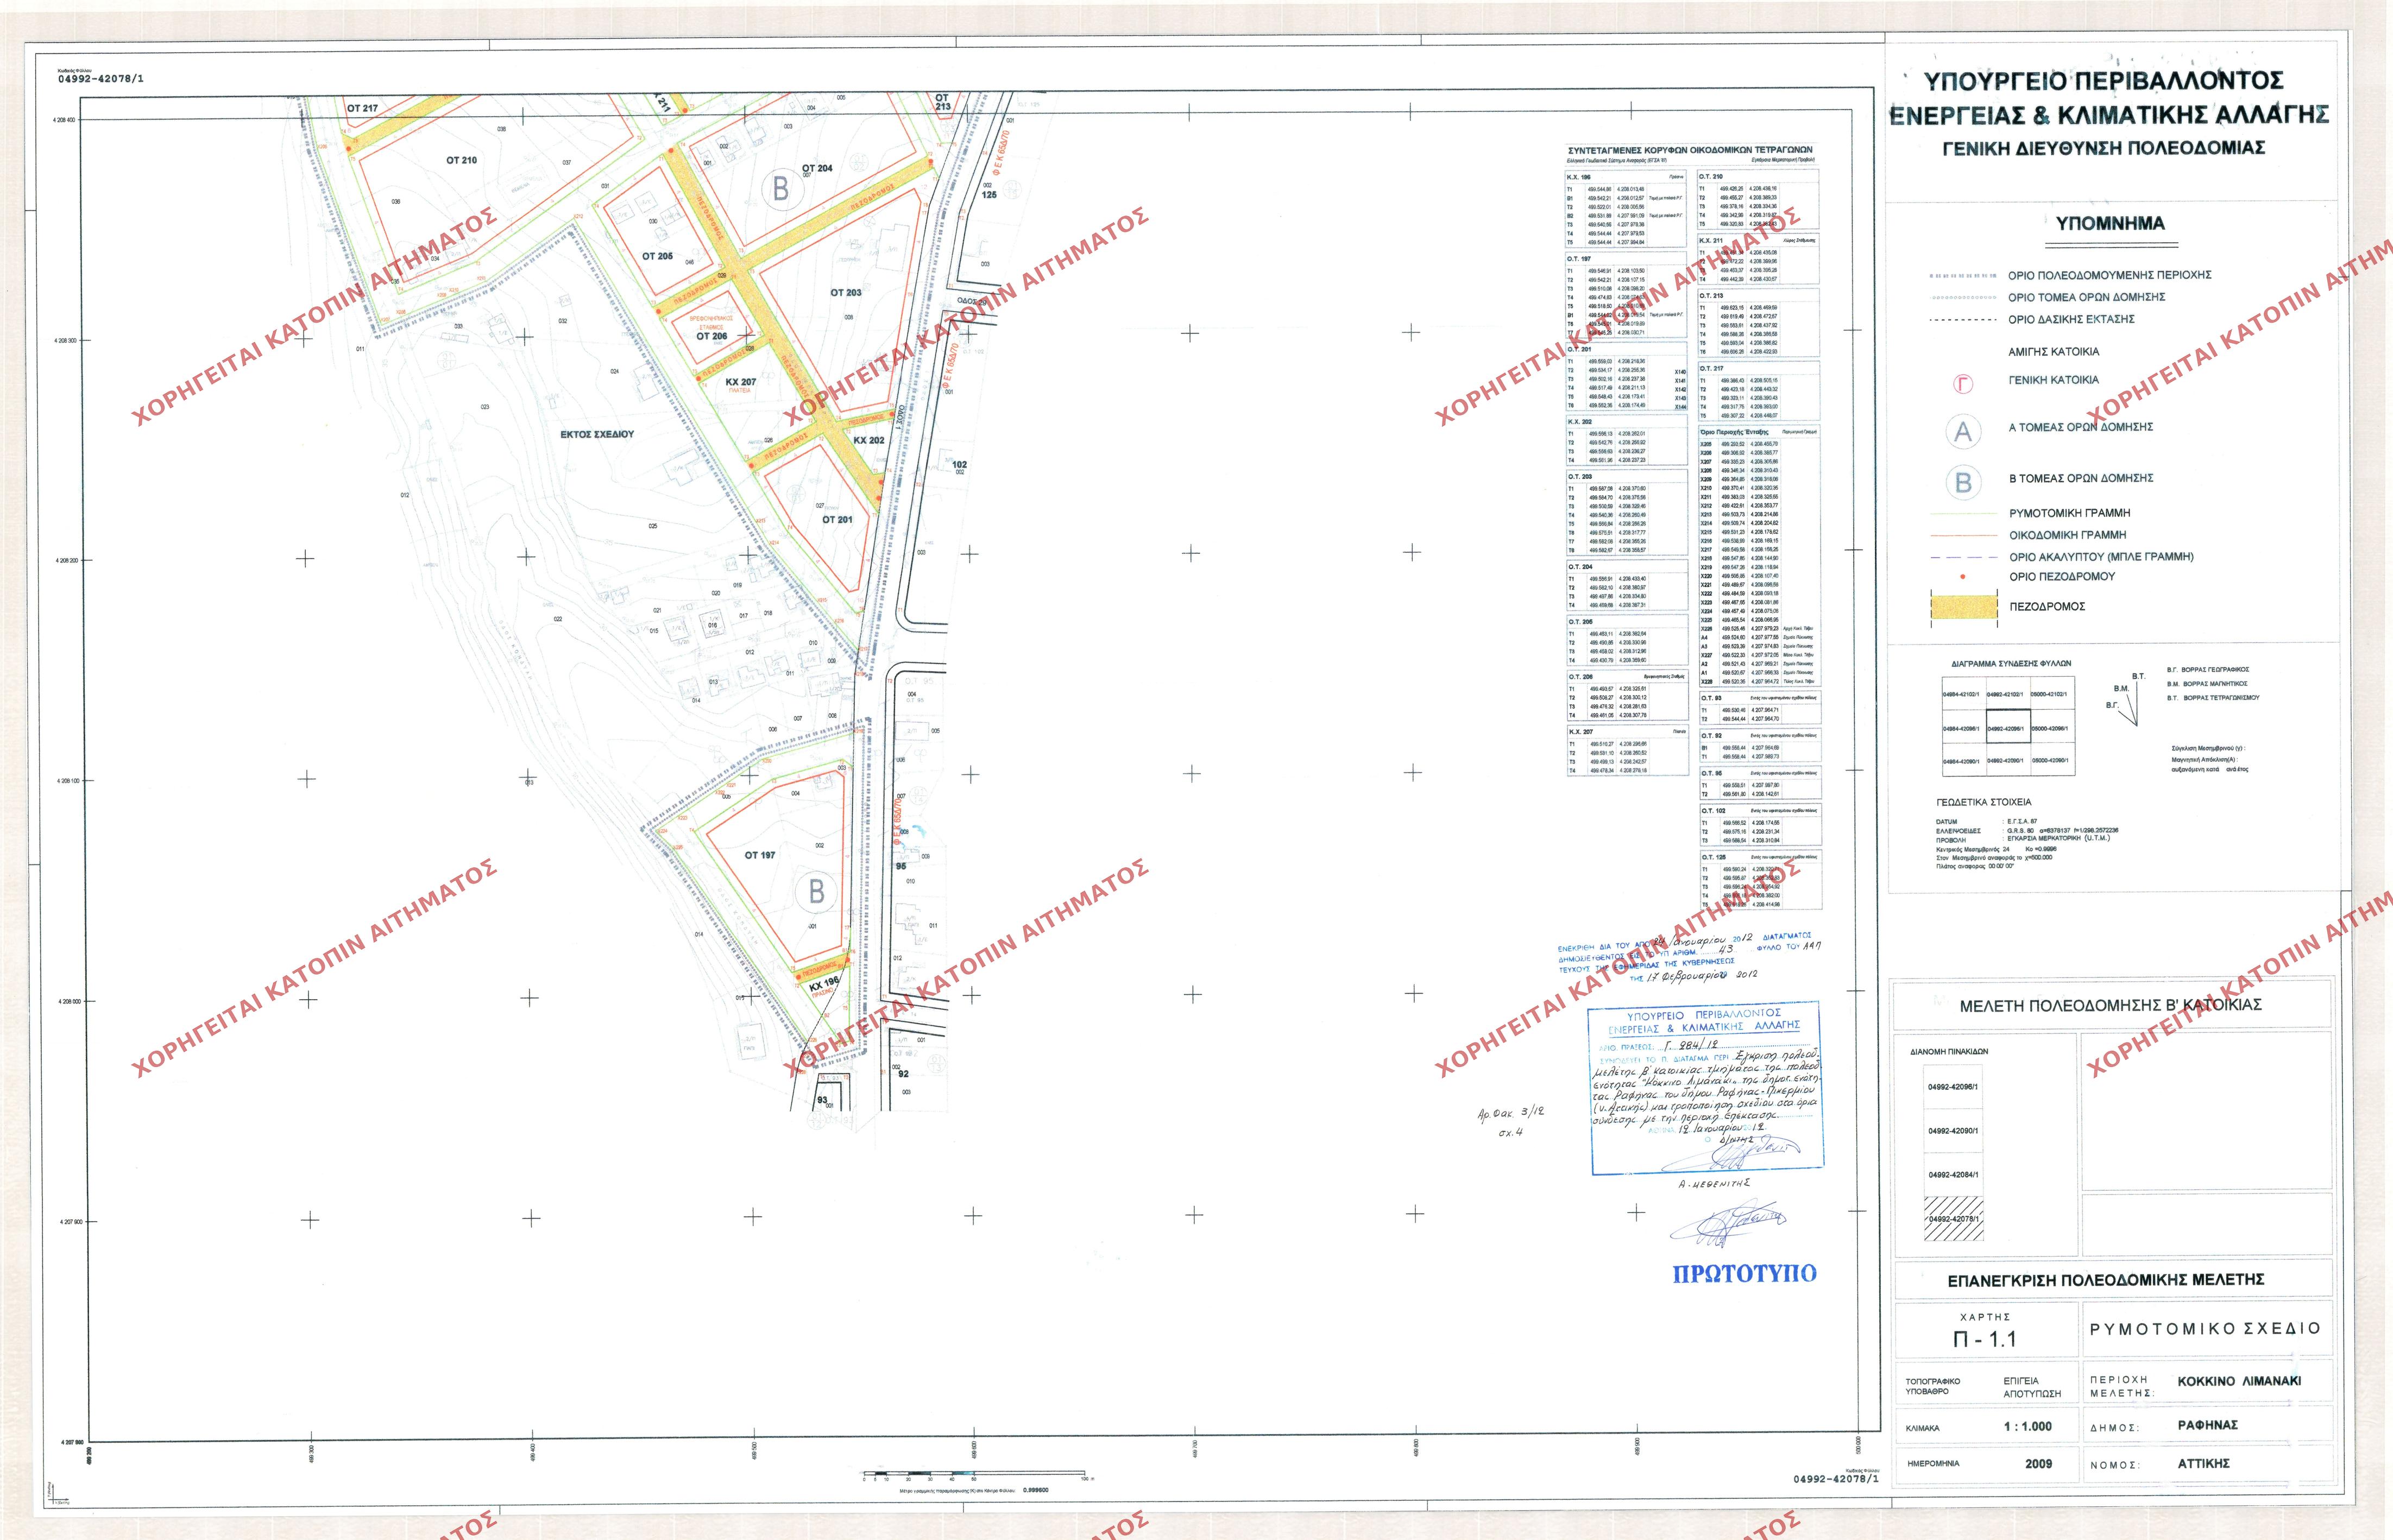Select hatched sheet 04992-42078/1 in ΔΙΑΝΟΜΗ ΠΙΝΑΚΙΔΩΝ

coord(1955,1220)
